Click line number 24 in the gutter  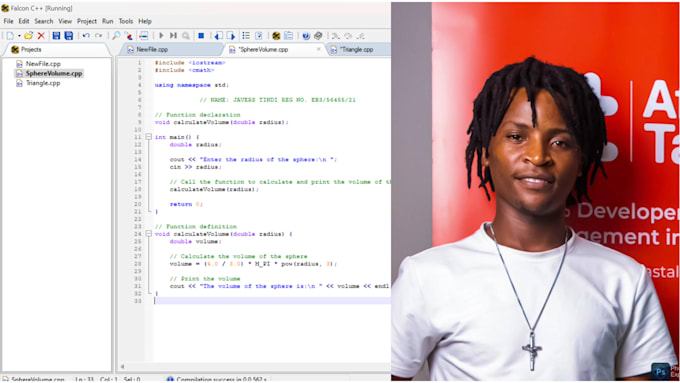[138, 234]
